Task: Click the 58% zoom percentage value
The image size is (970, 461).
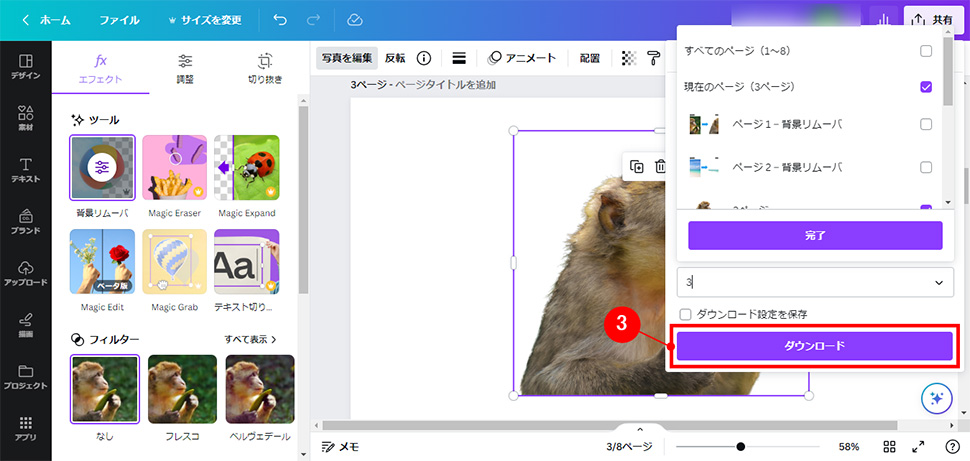Action: [x=849, y=447]
